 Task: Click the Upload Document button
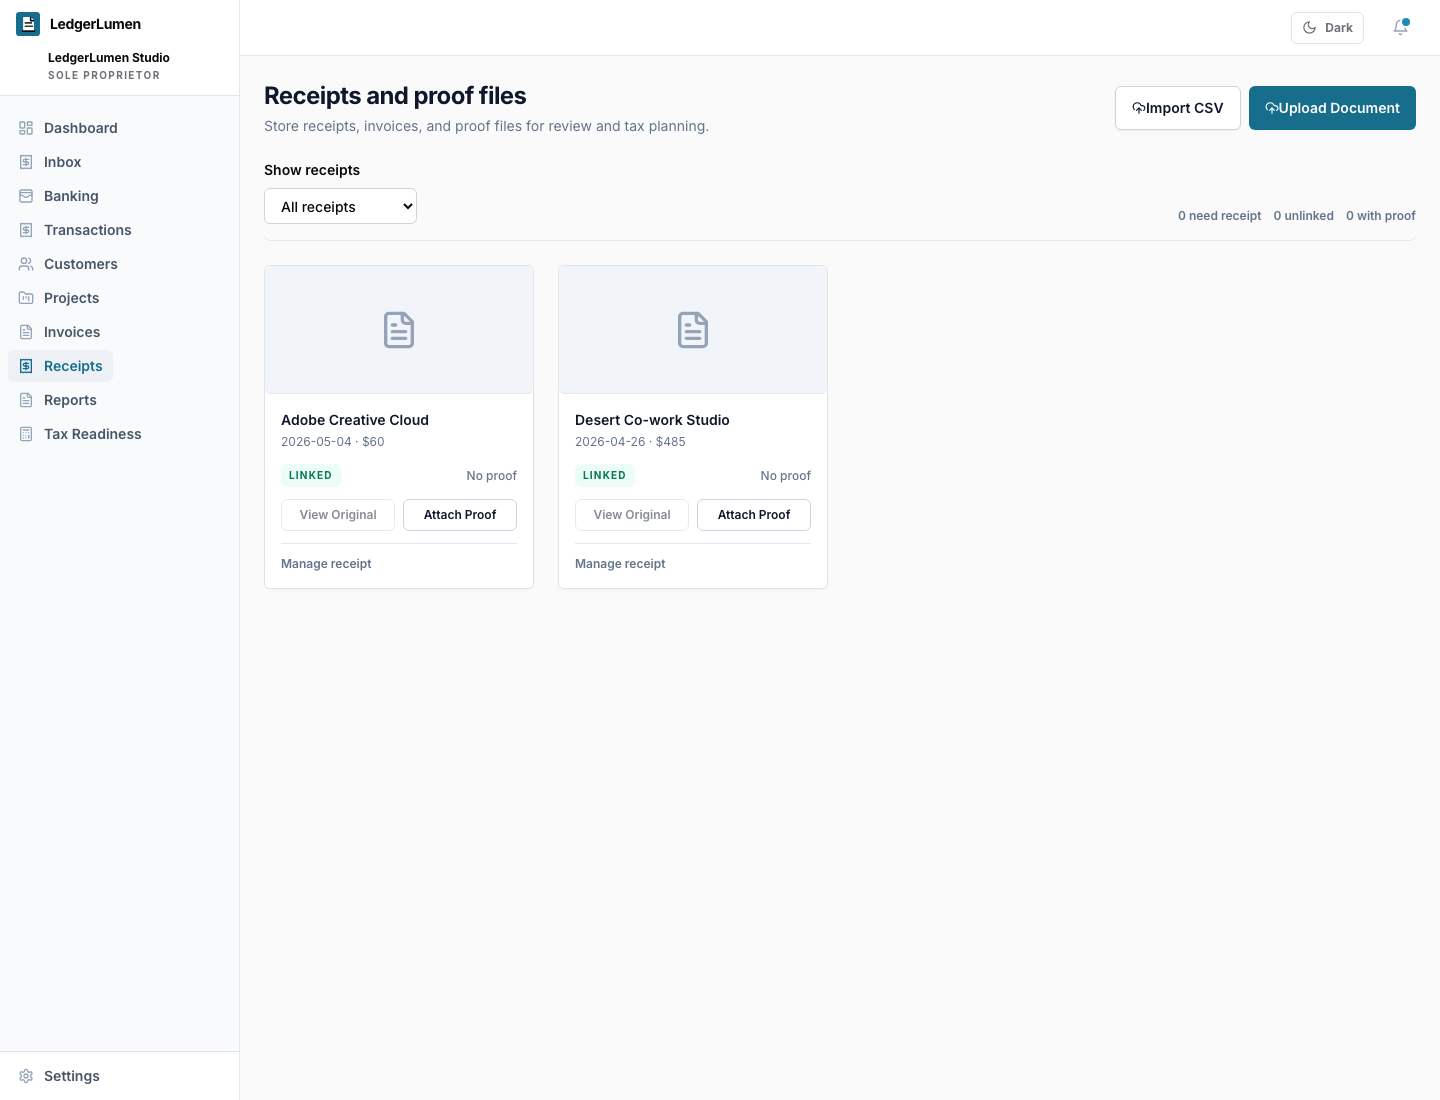1332,108
